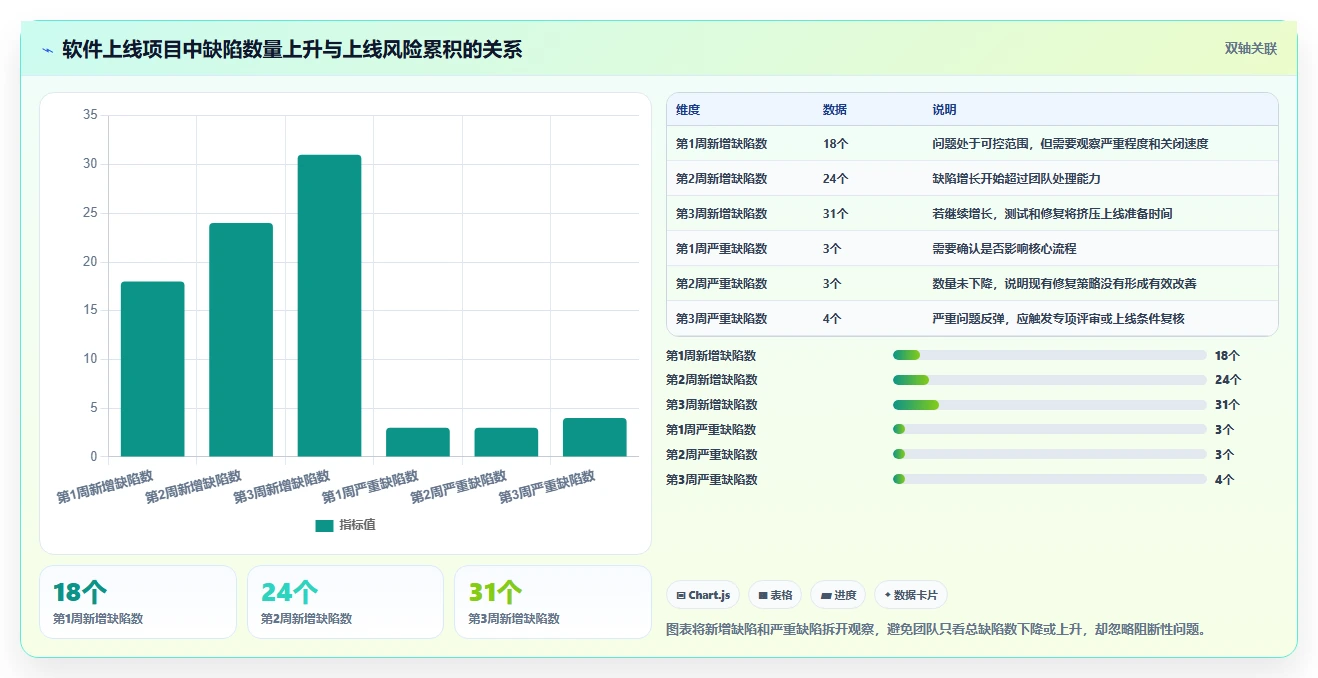The height and width of the screenshot is (678, 1318).
Task: Click x-axis label 第1周新增缺陷数
Action: point(106,486)
